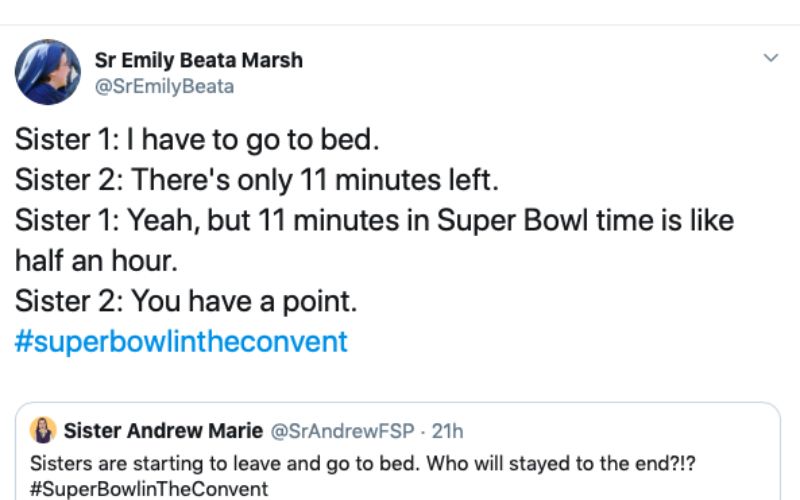Click Sr Emily Beata Marsh's profile avatar
Viewport: 800px width, 500px height.
tap(47, 72)
